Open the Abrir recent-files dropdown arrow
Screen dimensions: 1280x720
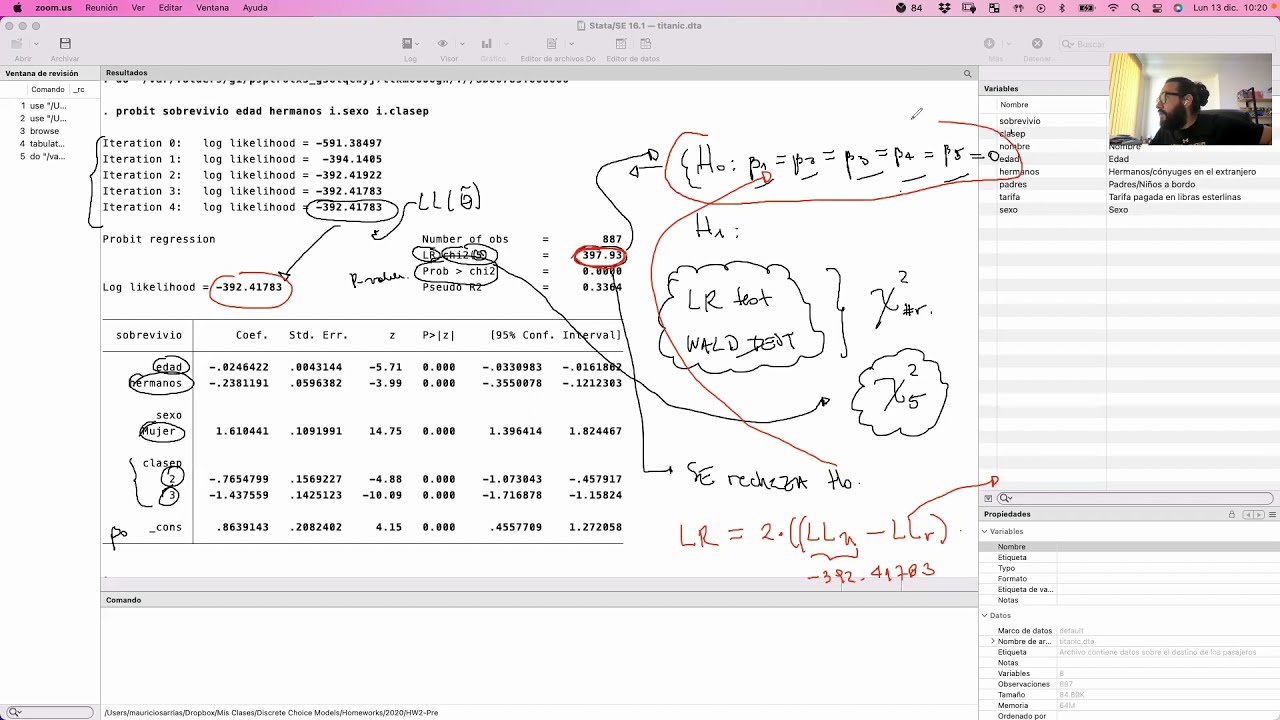35,44
